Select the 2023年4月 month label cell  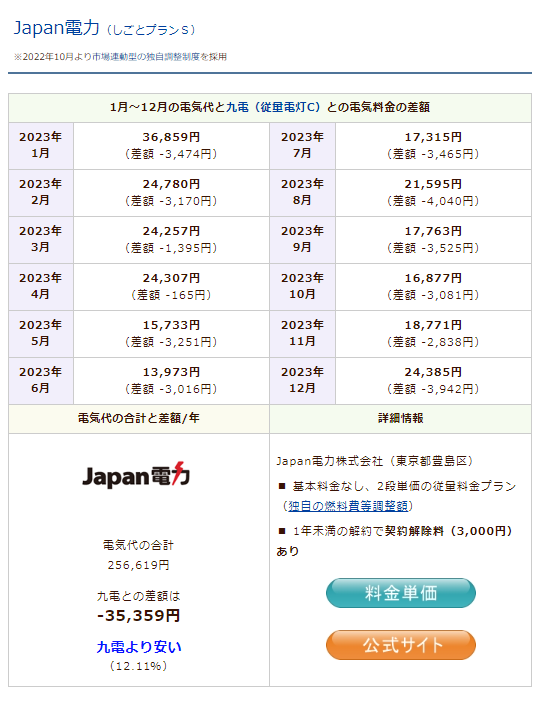click(x=41, y=287)
